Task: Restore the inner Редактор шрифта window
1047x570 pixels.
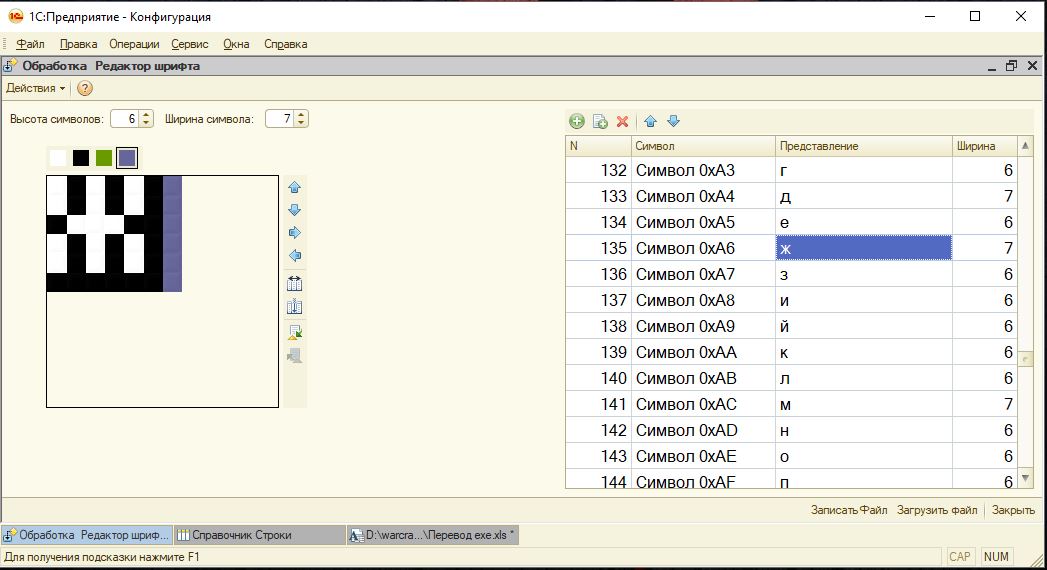Action: (x=1012, y=65)
